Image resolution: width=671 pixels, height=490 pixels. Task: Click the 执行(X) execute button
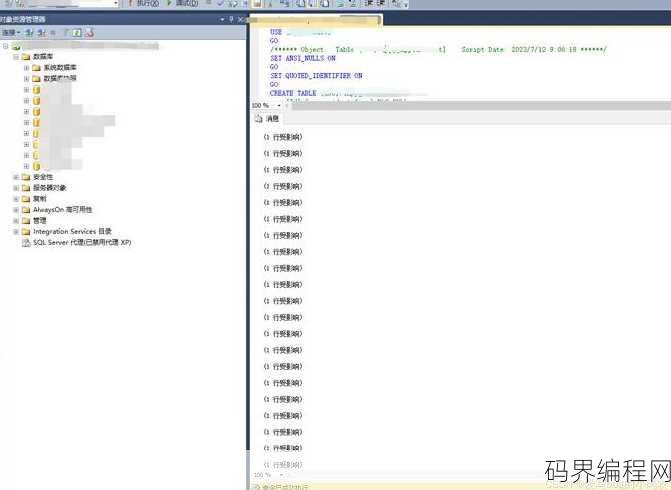pyautogui.click(x=144, y=3)
